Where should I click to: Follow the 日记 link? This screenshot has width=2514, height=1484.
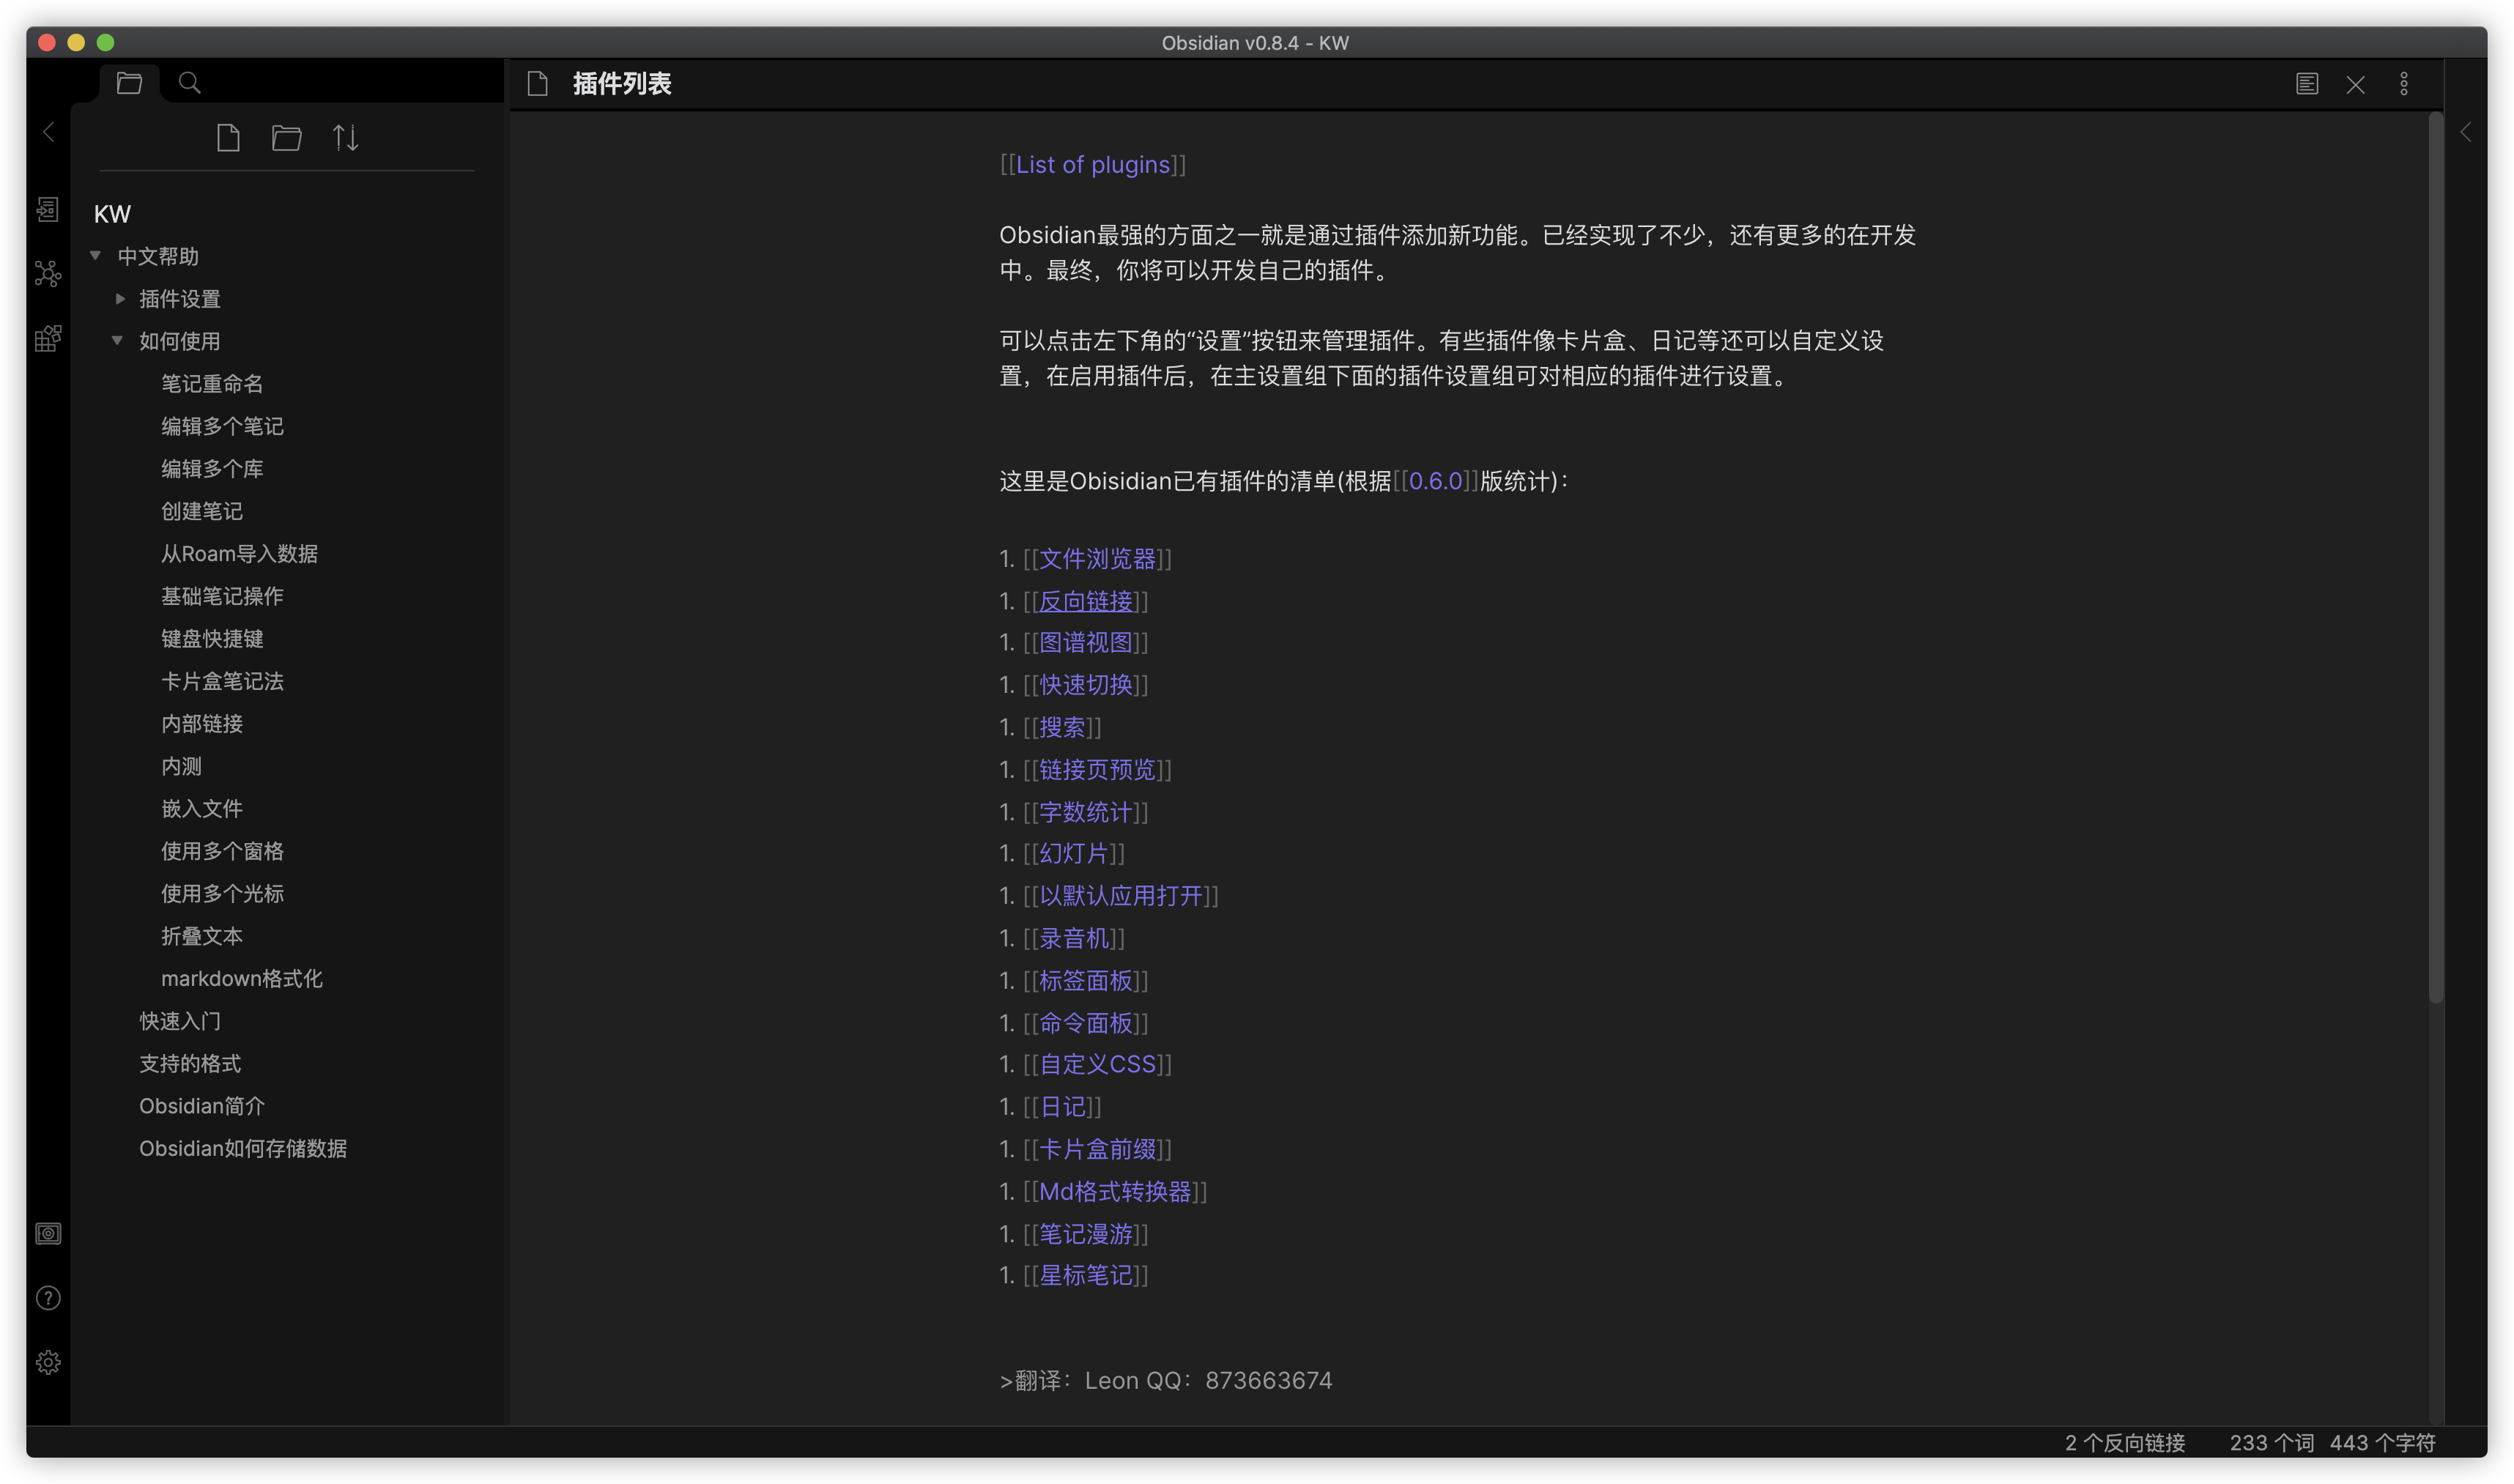[x=1062, y=1107]
